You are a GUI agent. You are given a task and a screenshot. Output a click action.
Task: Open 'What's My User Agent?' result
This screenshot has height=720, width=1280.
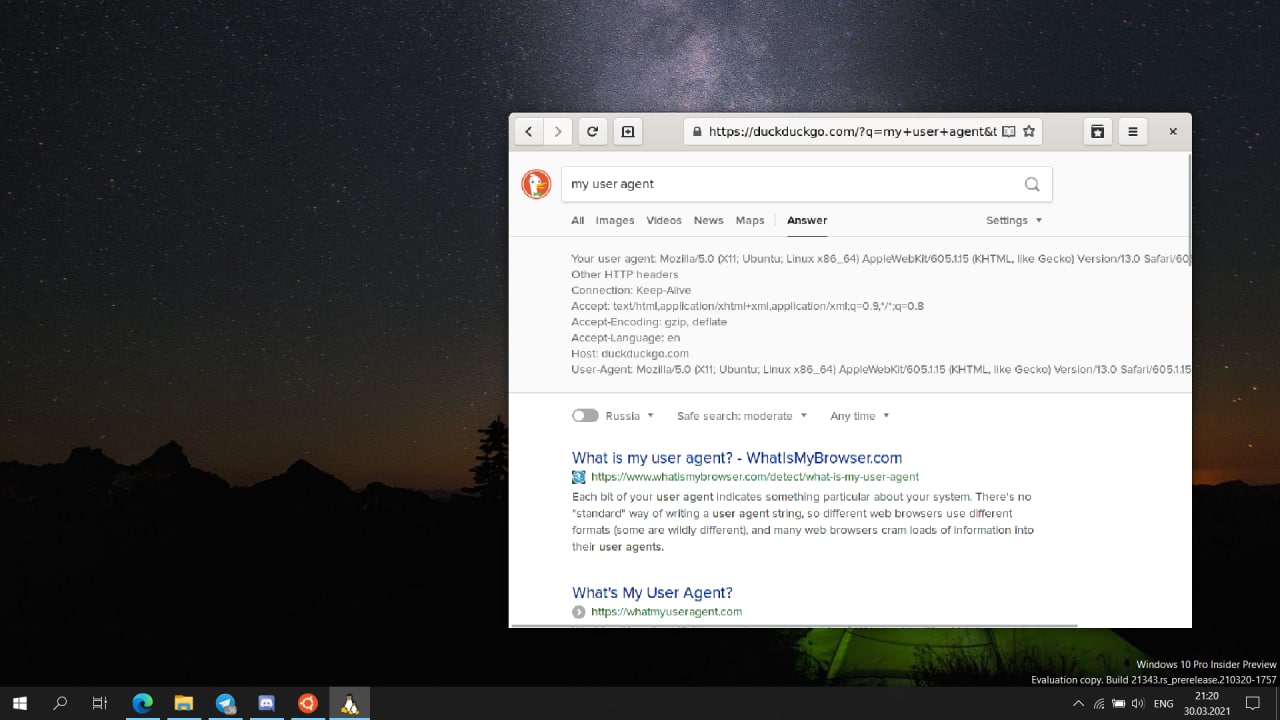652,593
